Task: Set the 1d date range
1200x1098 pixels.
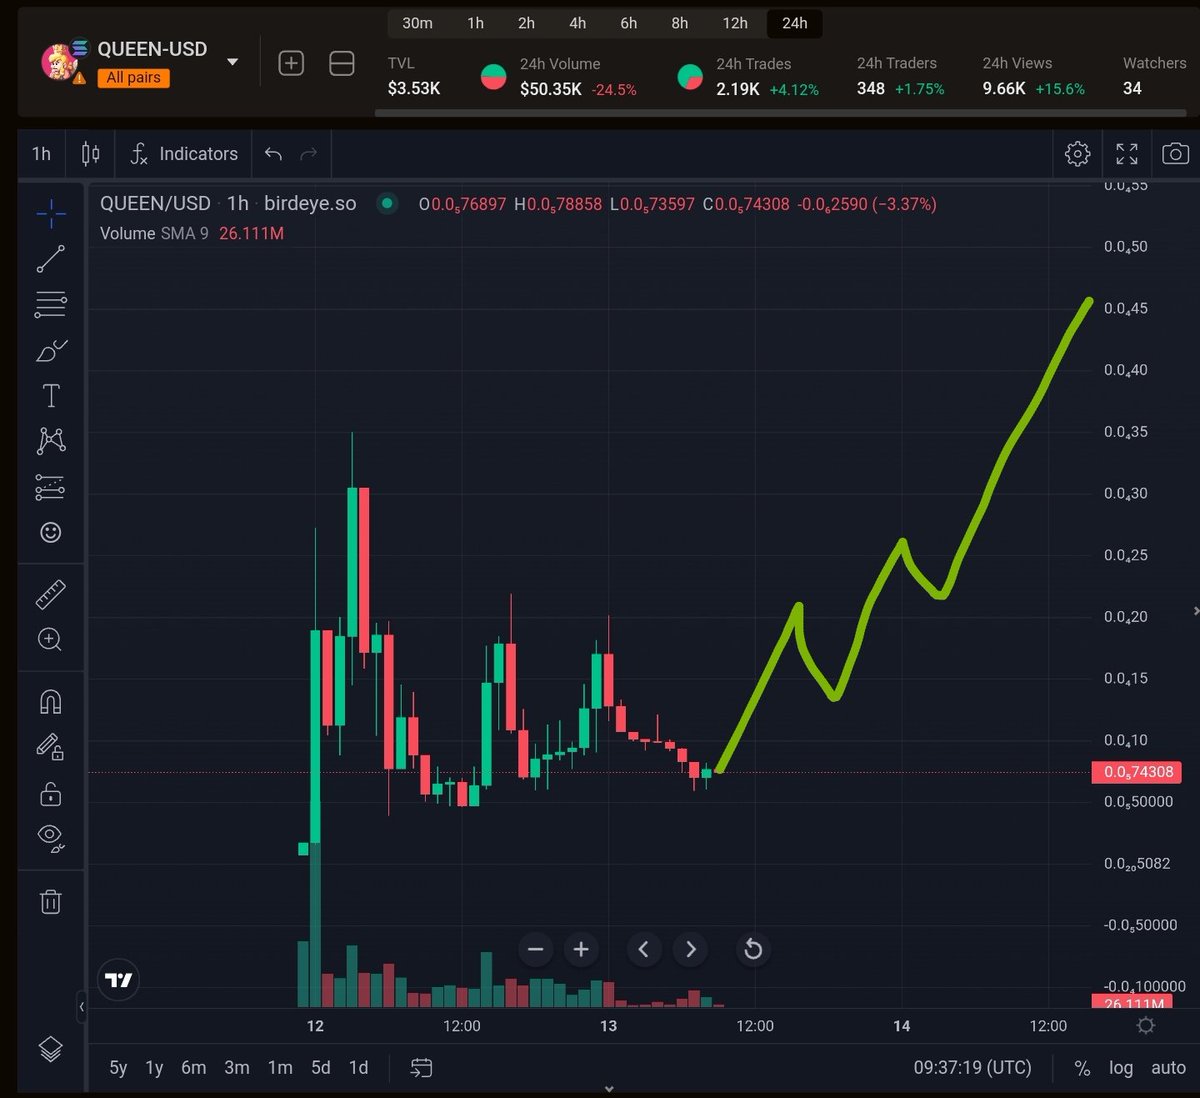Action: [x=358, y=1068]
